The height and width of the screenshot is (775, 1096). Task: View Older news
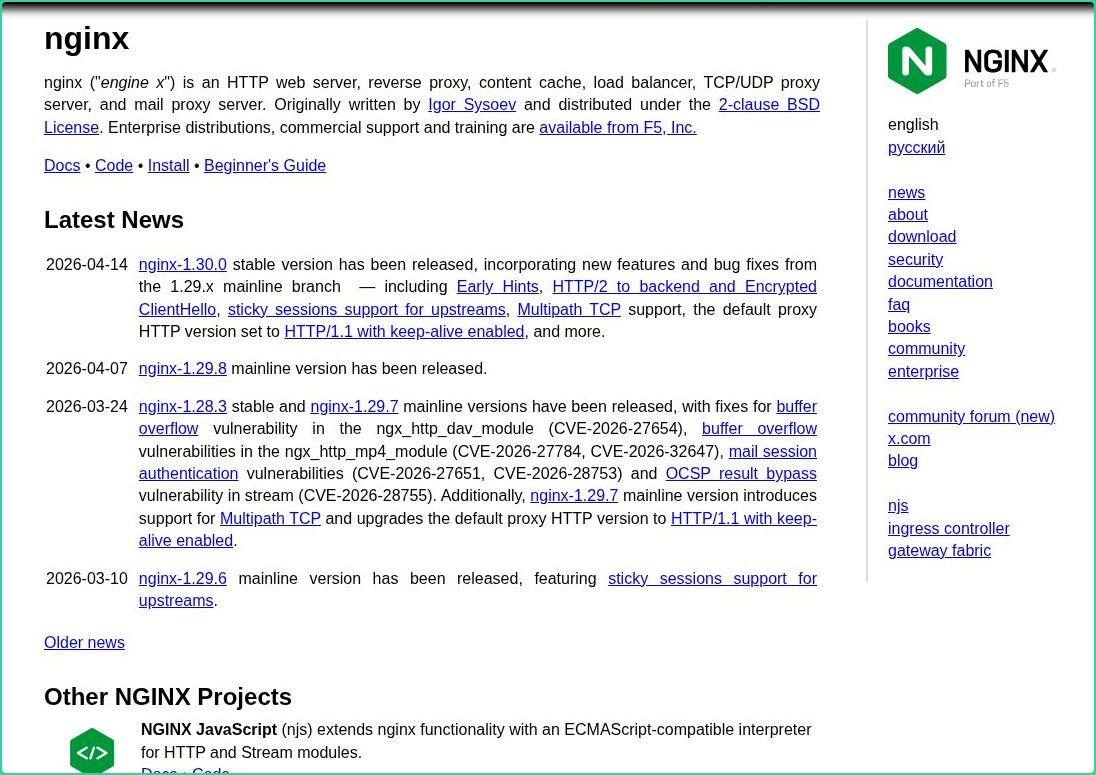point(84,642)
